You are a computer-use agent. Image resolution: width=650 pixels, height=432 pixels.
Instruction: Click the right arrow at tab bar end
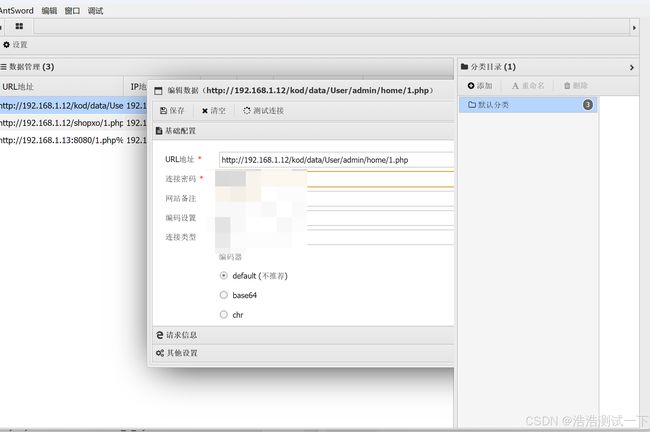(634, 28)
